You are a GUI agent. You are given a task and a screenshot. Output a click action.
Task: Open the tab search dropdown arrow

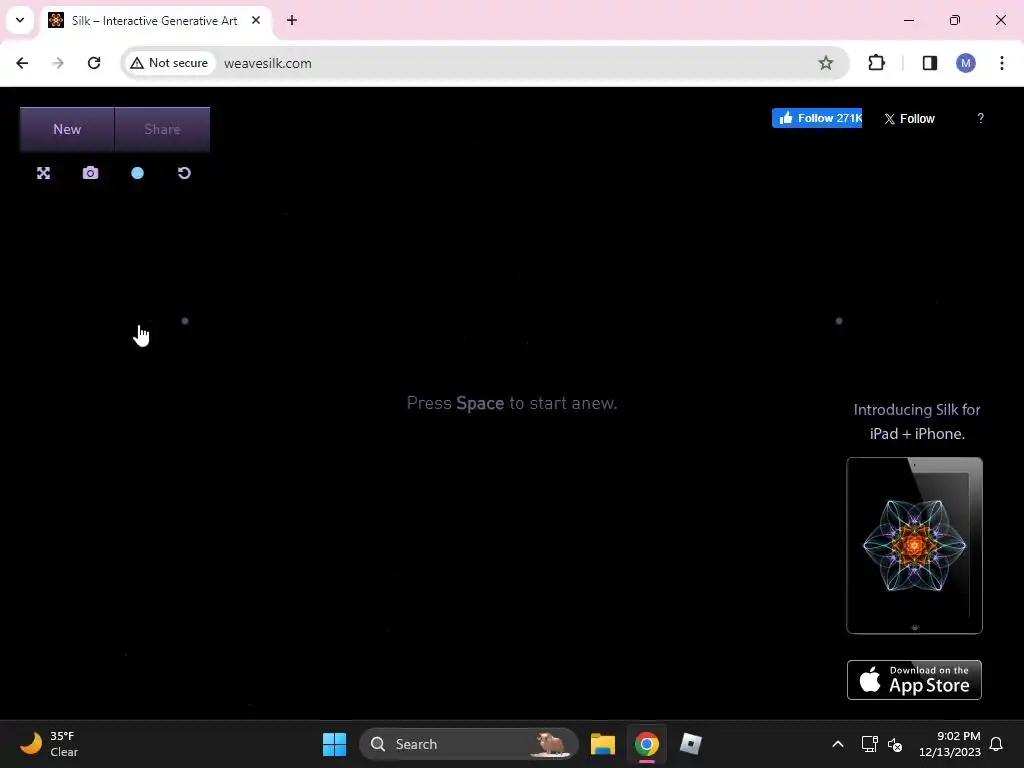click(20, 20)
